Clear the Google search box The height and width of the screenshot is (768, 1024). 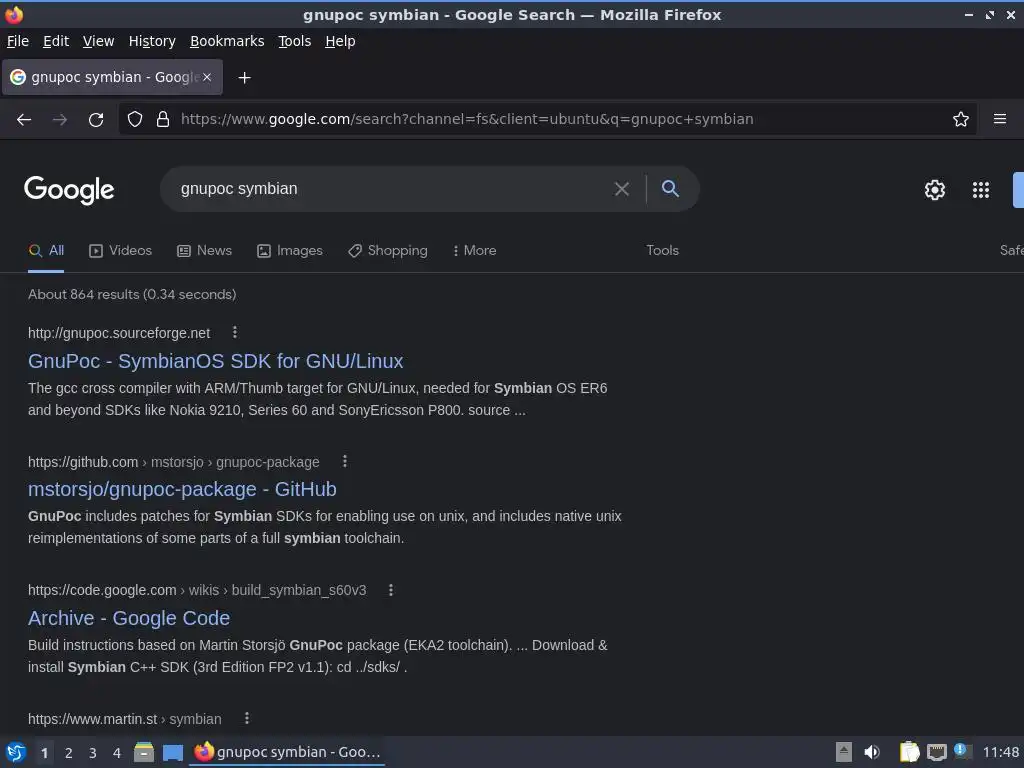coord(622,189)
